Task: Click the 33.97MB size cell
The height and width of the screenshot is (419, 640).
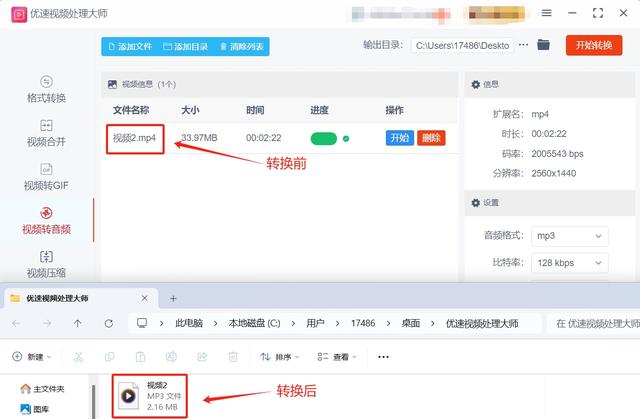Action: click(199, 138)
